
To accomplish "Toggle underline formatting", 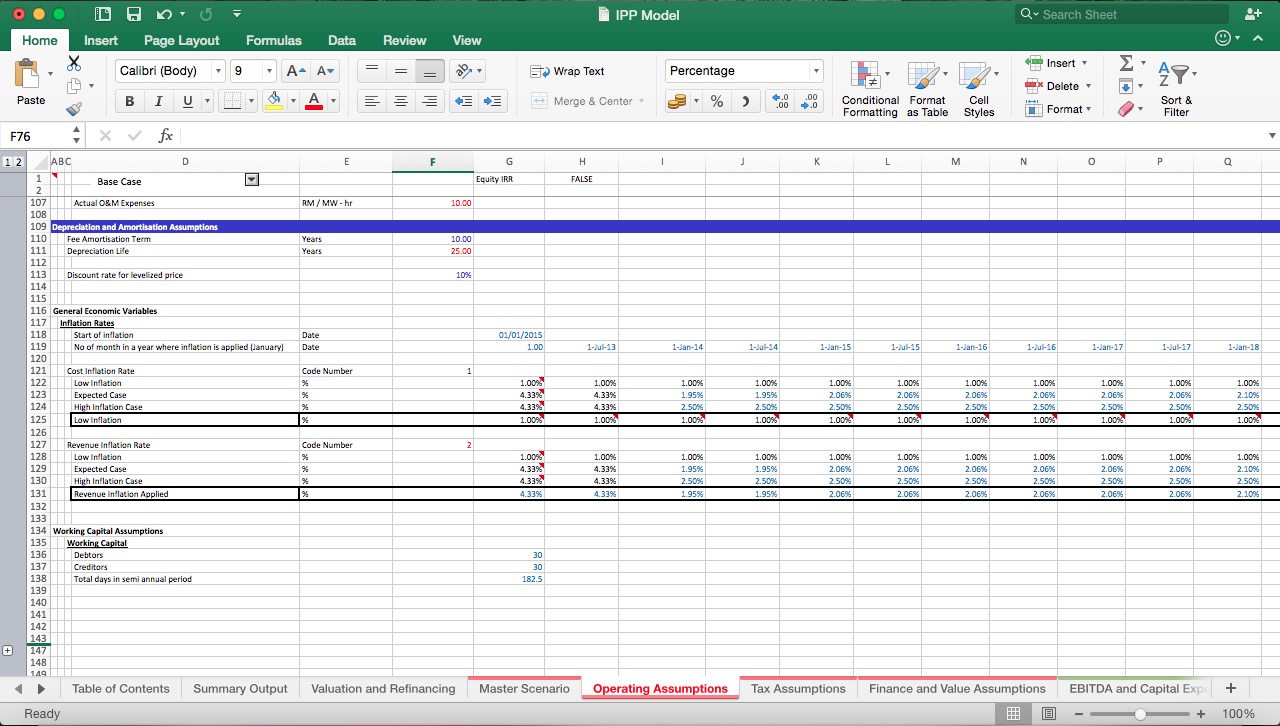I will [x=185, y=101].
